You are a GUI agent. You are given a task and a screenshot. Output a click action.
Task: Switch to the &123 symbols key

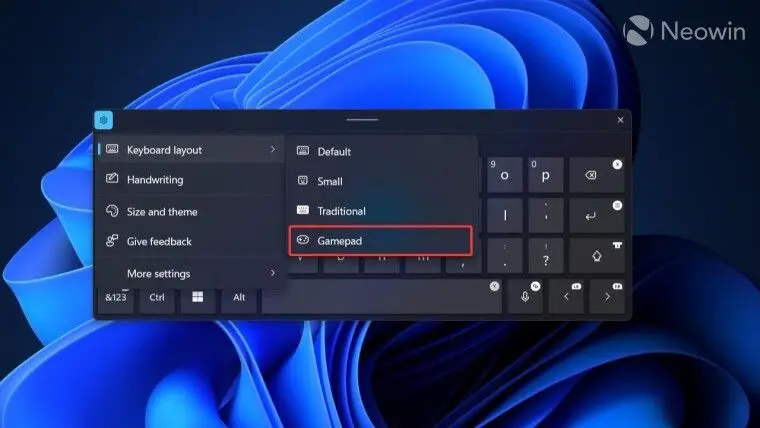116,297
